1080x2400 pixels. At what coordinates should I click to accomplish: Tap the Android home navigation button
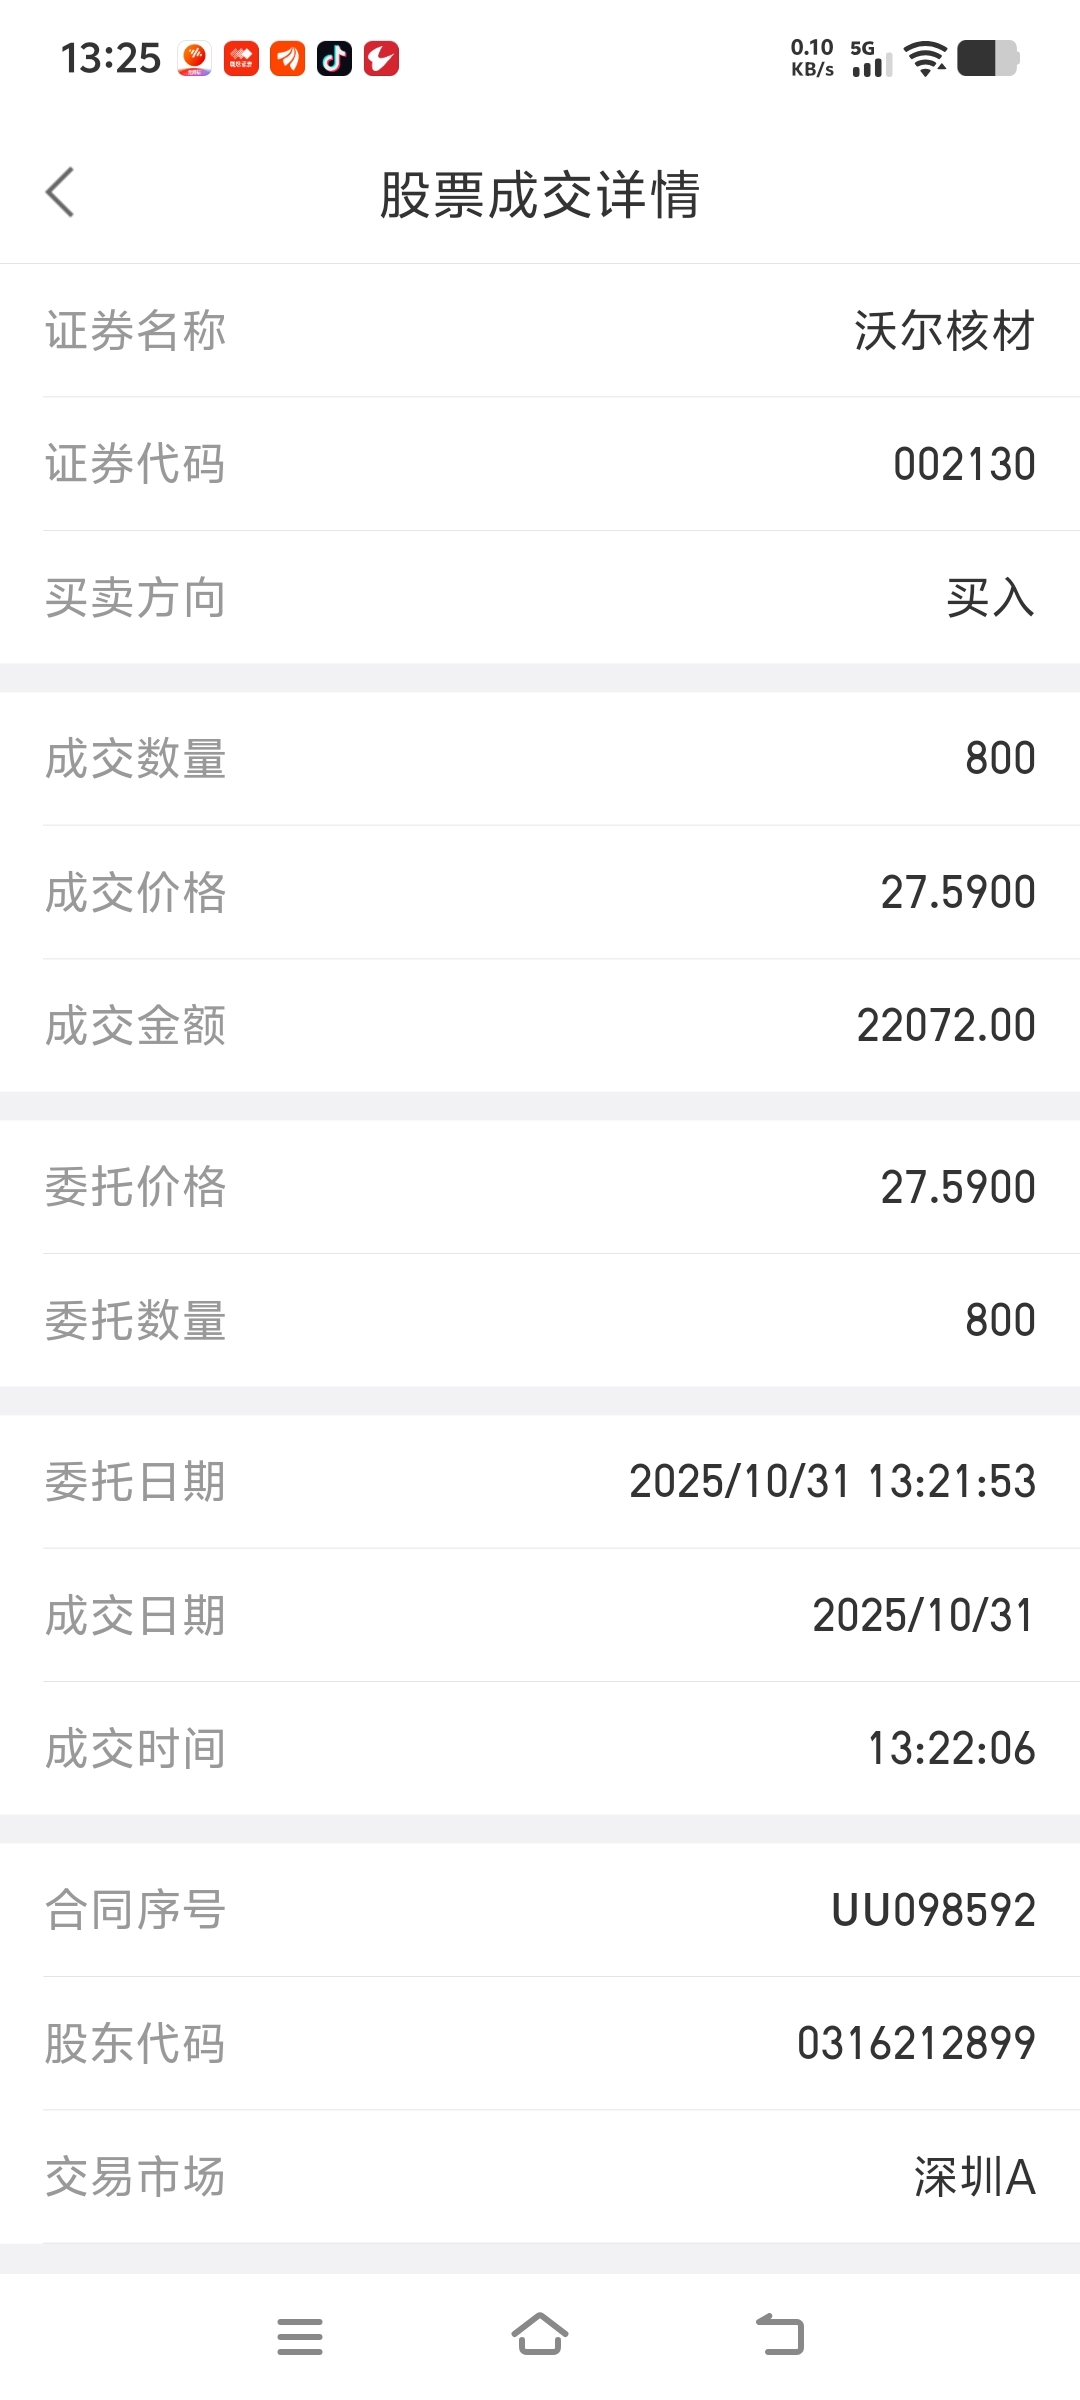pos(540,2335)
